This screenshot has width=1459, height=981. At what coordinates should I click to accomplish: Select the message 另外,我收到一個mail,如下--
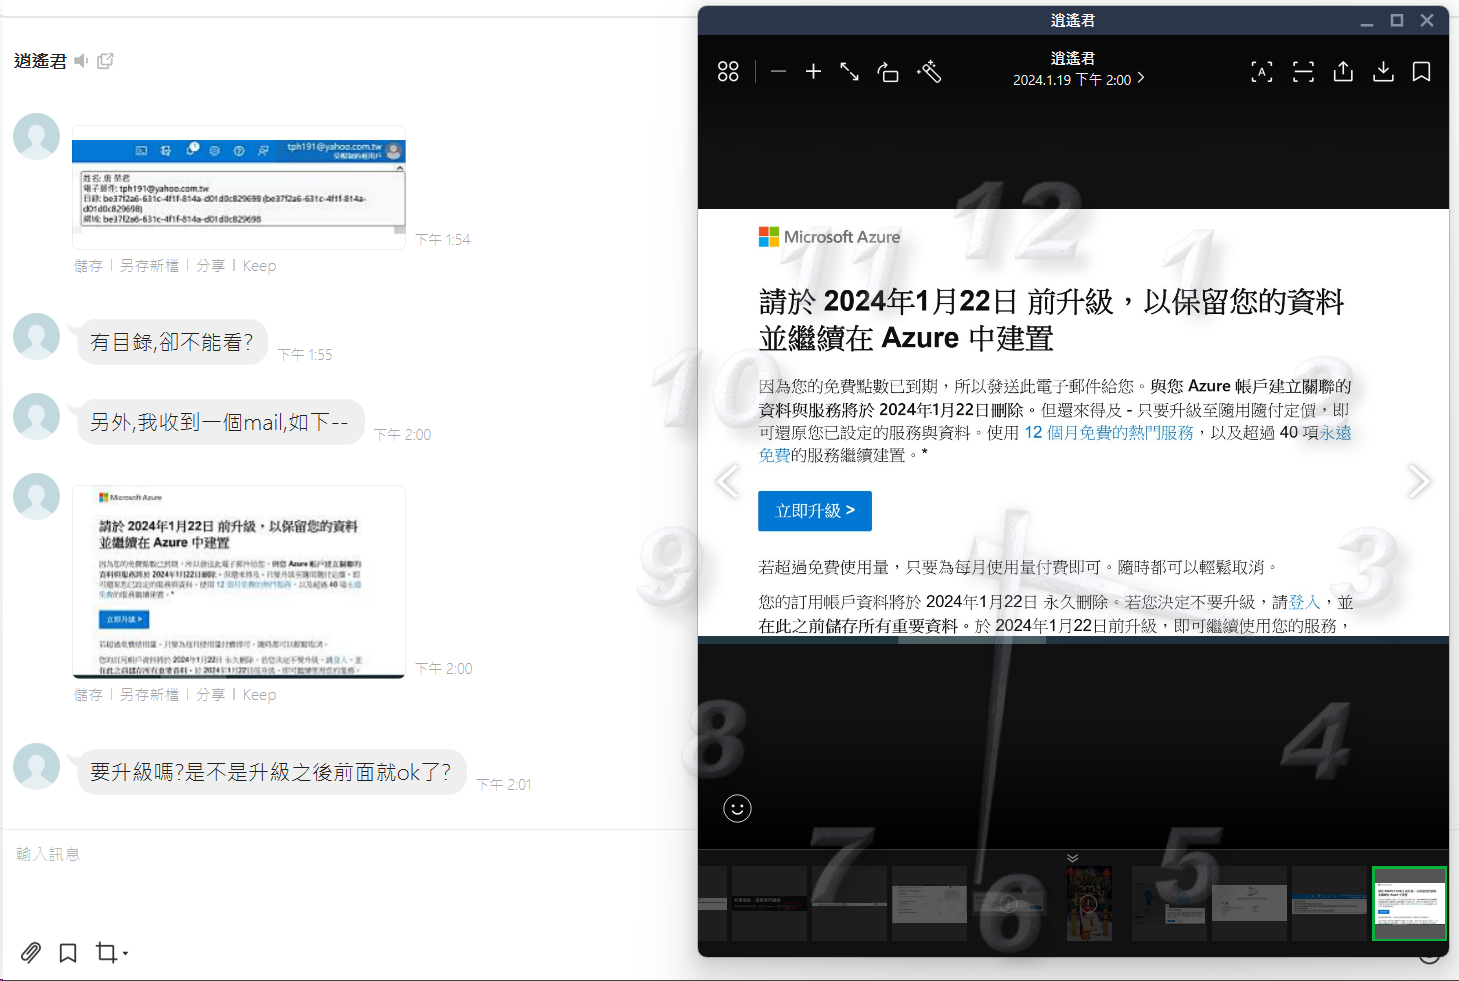[220, 422]
